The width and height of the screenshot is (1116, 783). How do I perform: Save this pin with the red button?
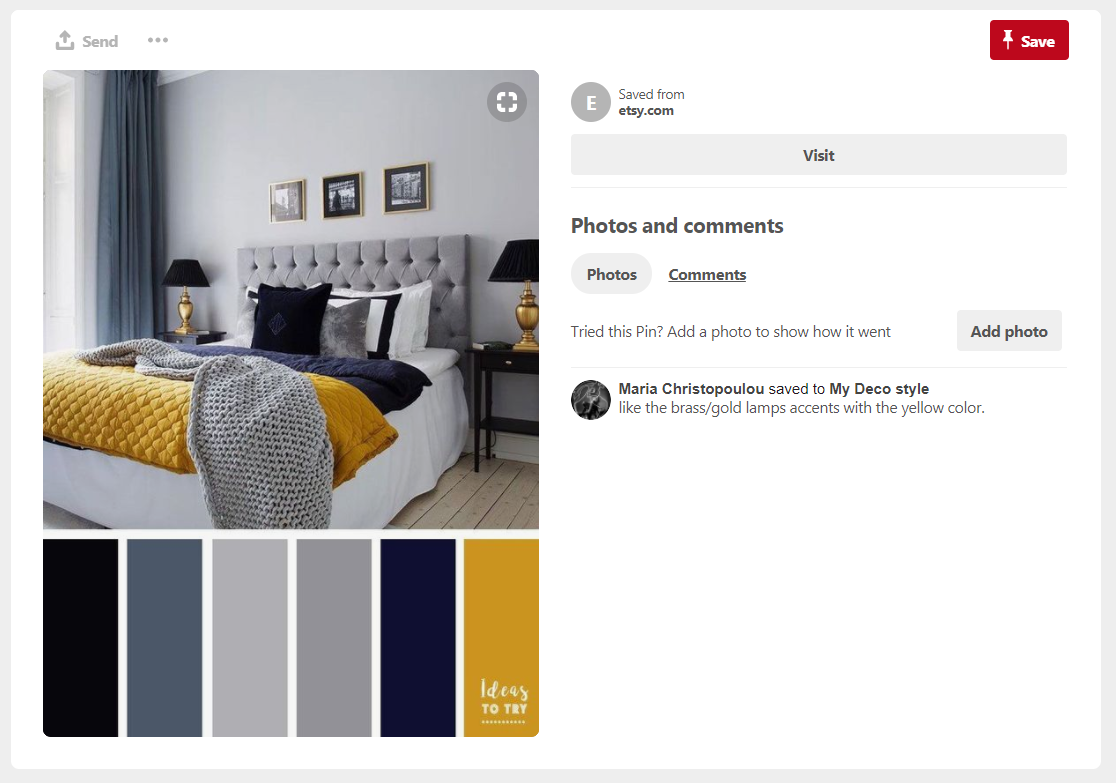pos(1029,40)
